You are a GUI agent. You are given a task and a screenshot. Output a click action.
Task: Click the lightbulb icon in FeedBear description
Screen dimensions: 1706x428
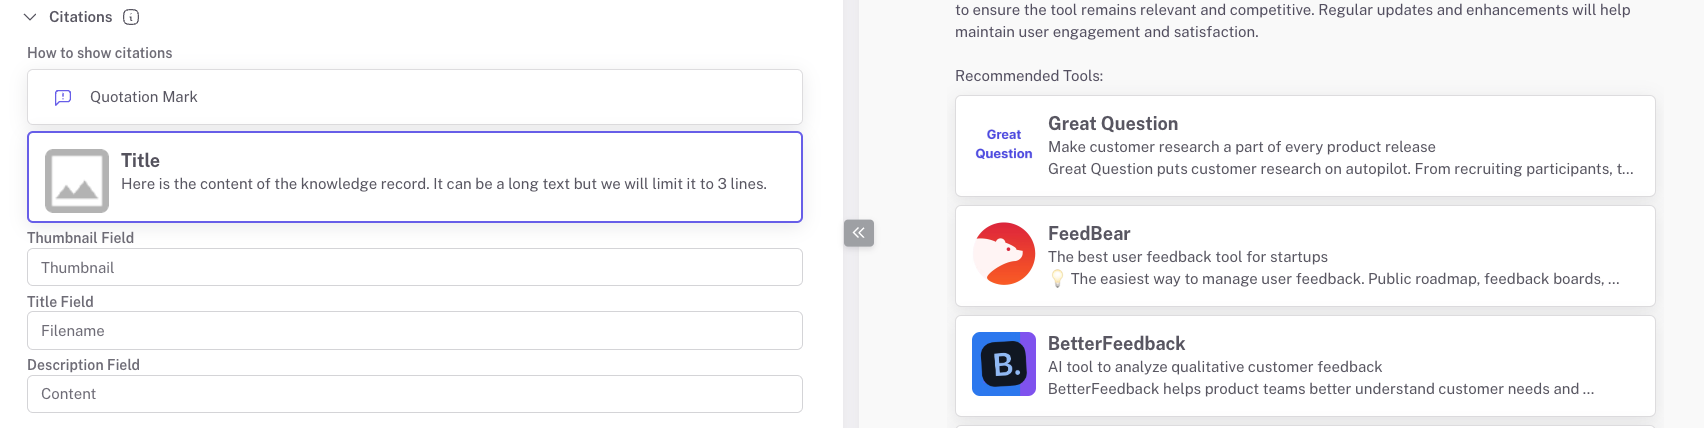(x=1057, y=279)
